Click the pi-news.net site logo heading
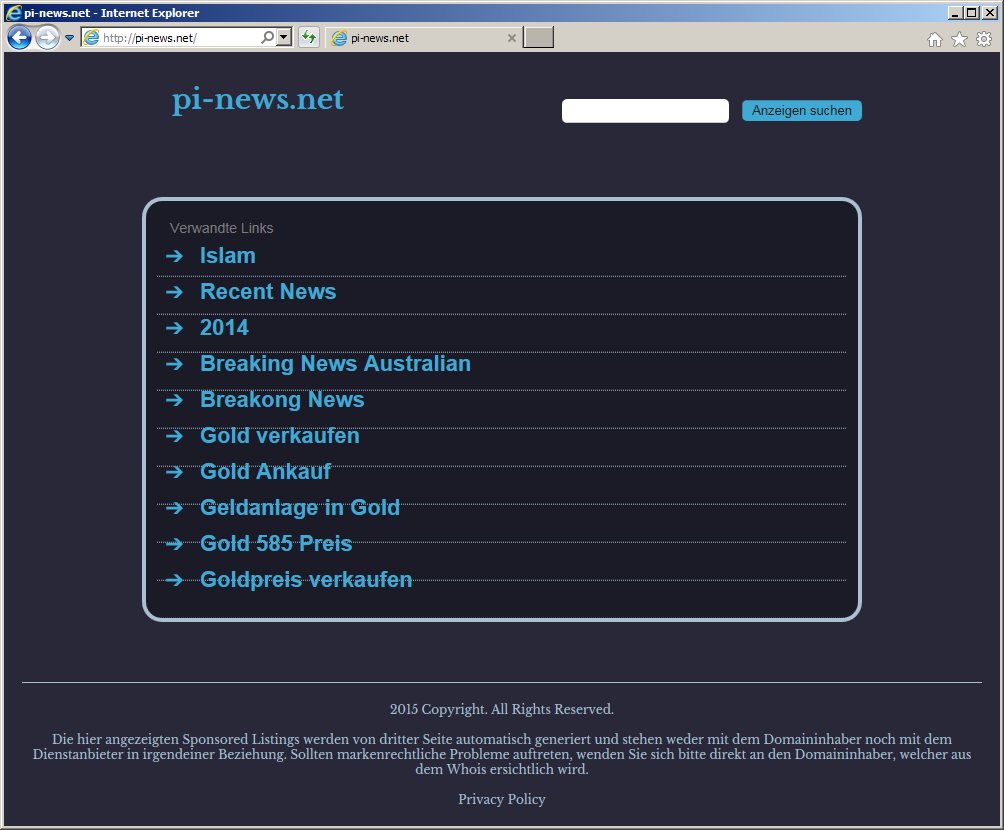The image size is (1004, 830). (257, 100)
